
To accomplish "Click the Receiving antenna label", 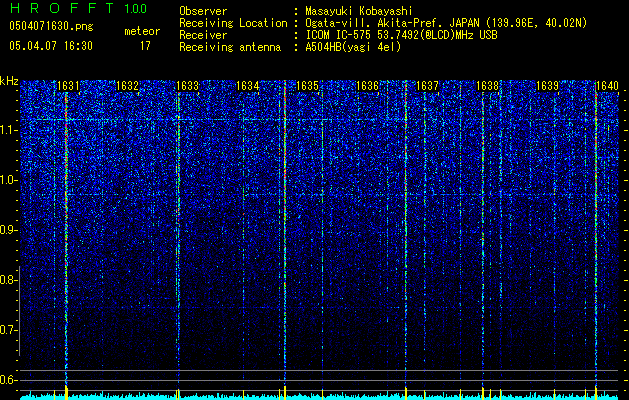I will click(230, 47).
